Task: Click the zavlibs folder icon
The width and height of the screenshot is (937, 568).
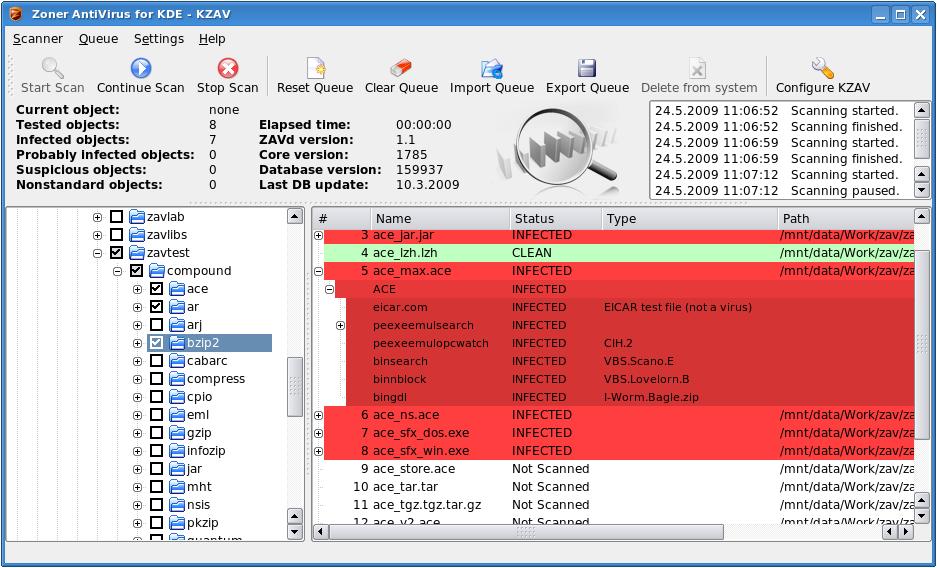Action: pyautogui.click(x=137, y=235)
